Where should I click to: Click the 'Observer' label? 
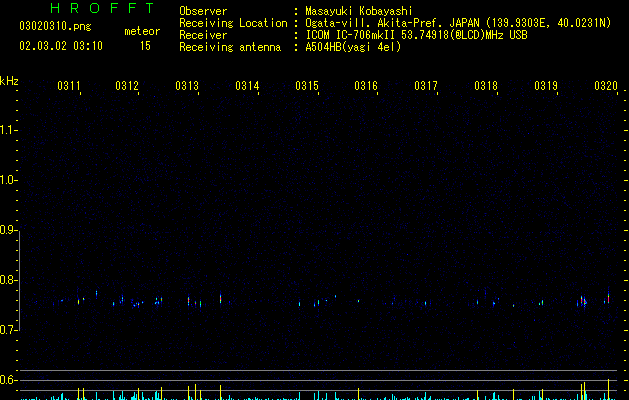pos(203,11)
